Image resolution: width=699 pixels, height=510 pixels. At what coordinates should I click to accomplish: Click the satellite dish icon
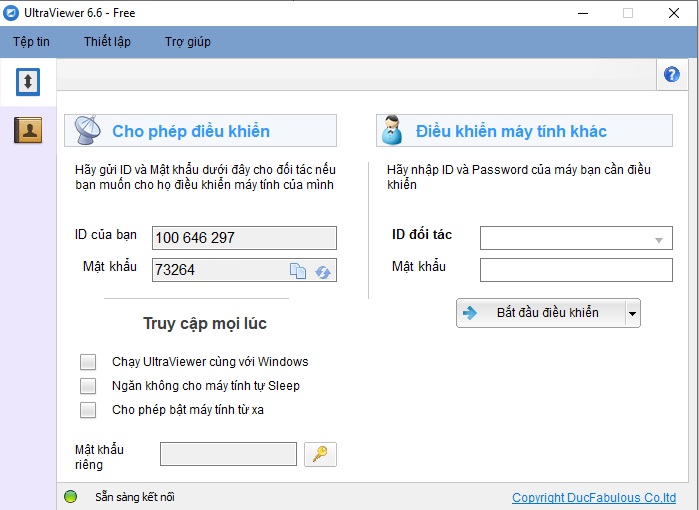tap(87, 130)
